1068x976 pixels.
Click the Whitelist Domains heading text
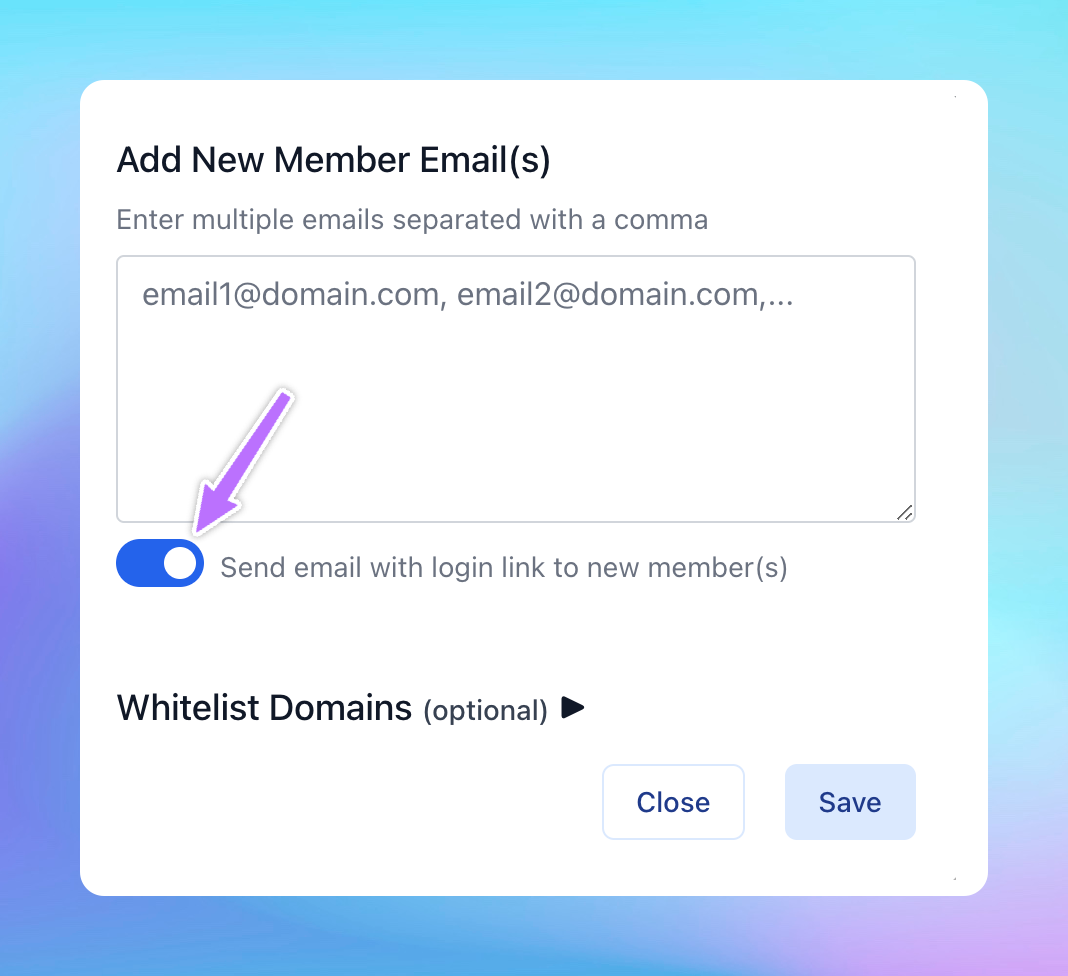[264, 708]
